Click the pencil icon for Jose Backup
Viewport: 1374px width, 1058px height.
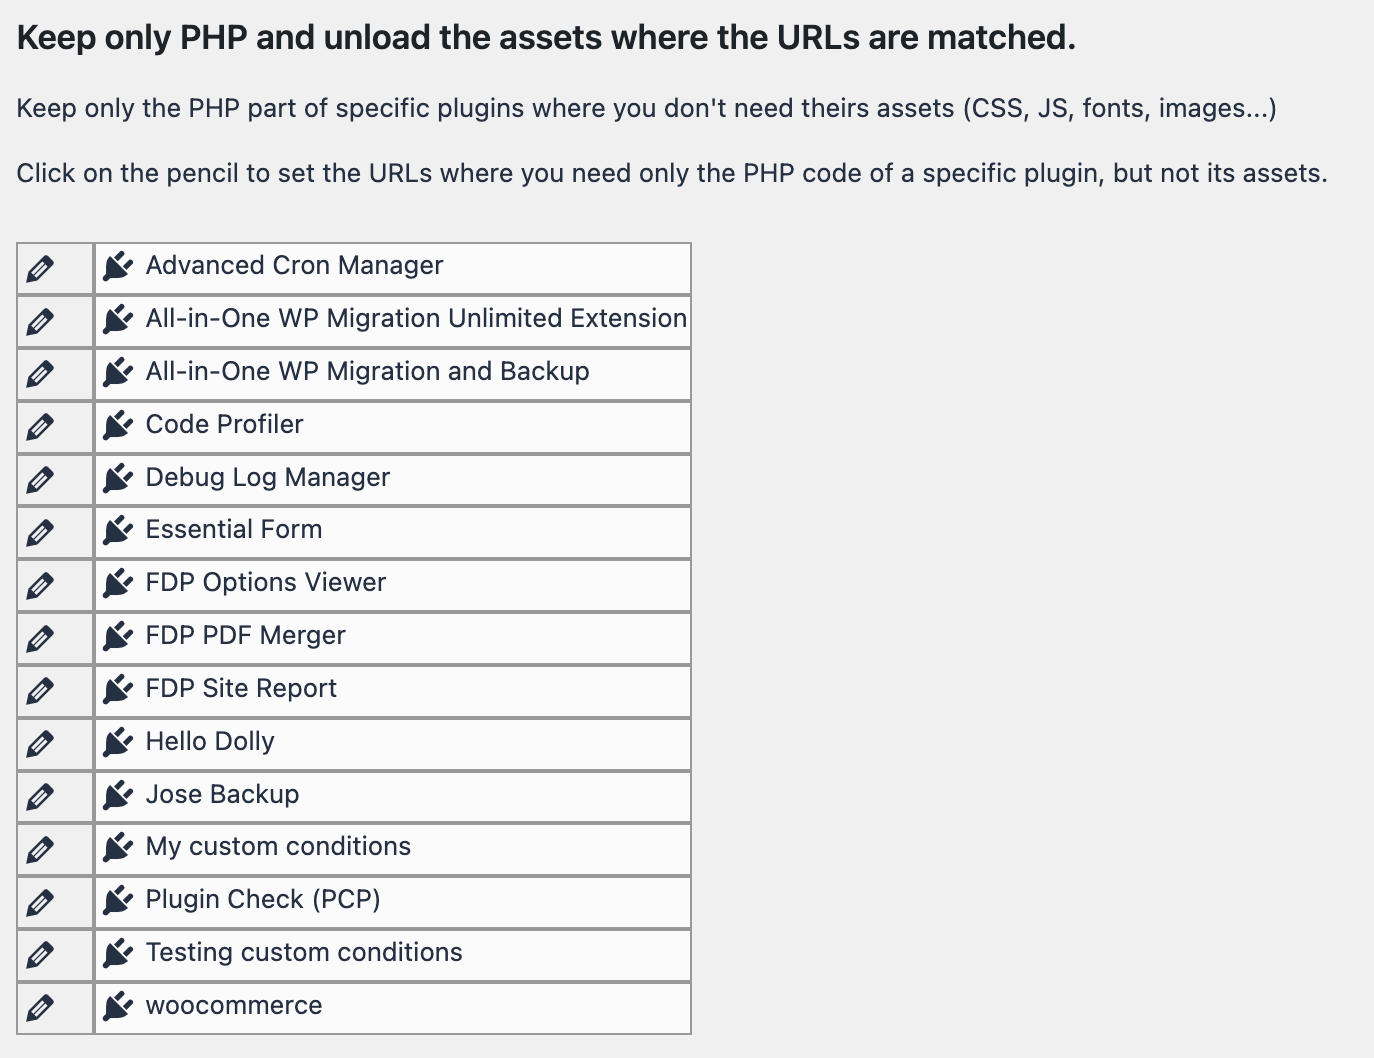41,796
